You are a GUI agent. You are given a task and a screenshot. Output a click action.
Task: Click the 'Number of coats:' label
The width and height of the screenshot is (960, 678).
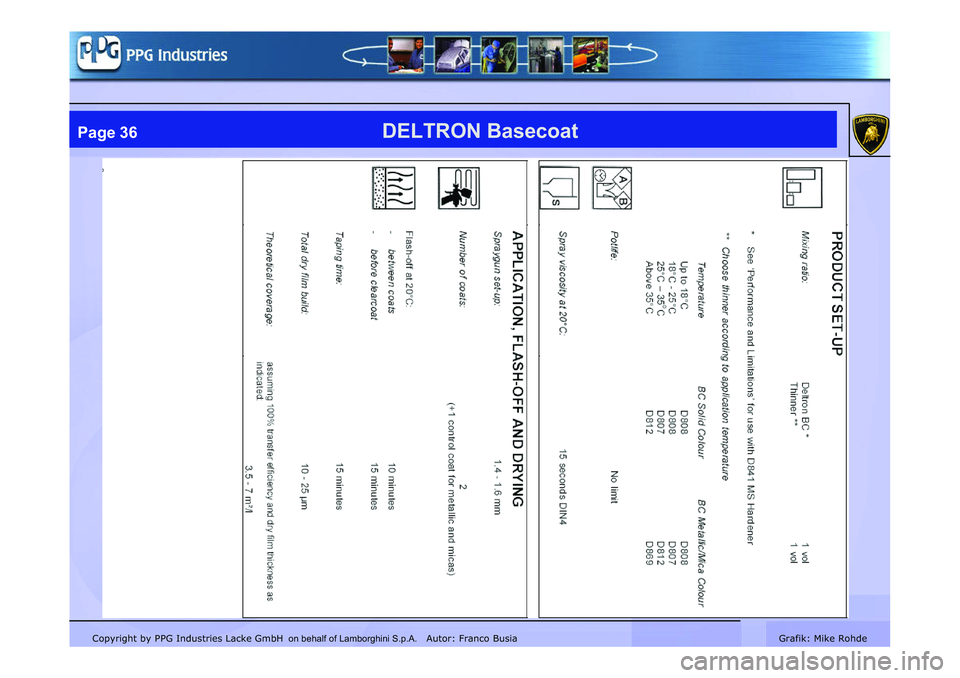[x=463, y=269]
